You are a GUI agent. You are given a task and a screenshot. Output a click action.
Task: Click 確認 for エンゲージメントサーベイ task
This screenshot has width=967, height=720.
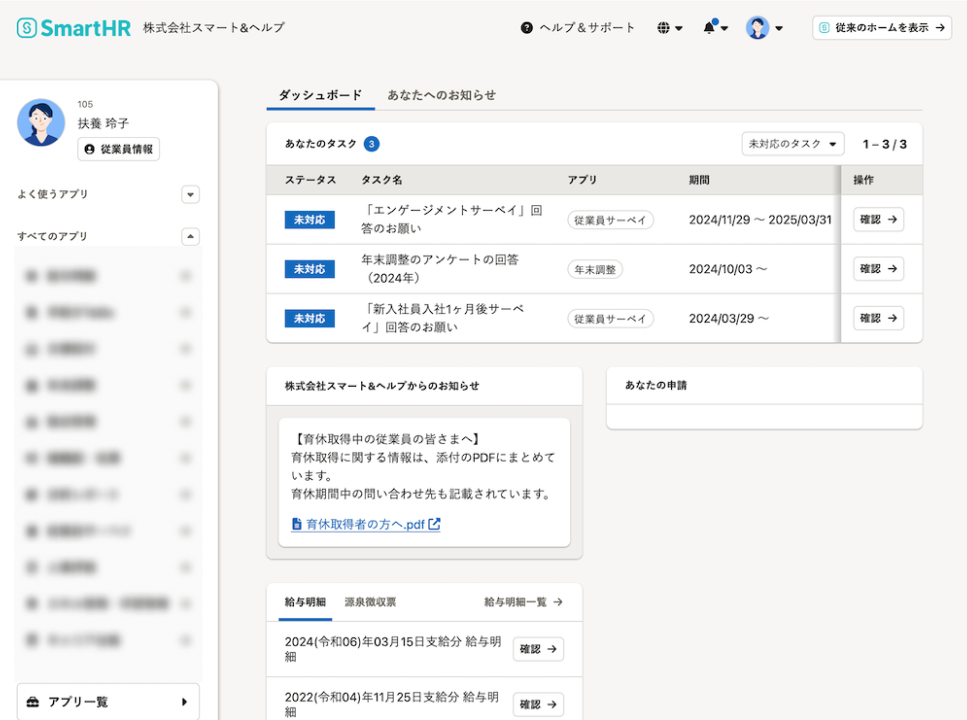click(x=878, y=220)
